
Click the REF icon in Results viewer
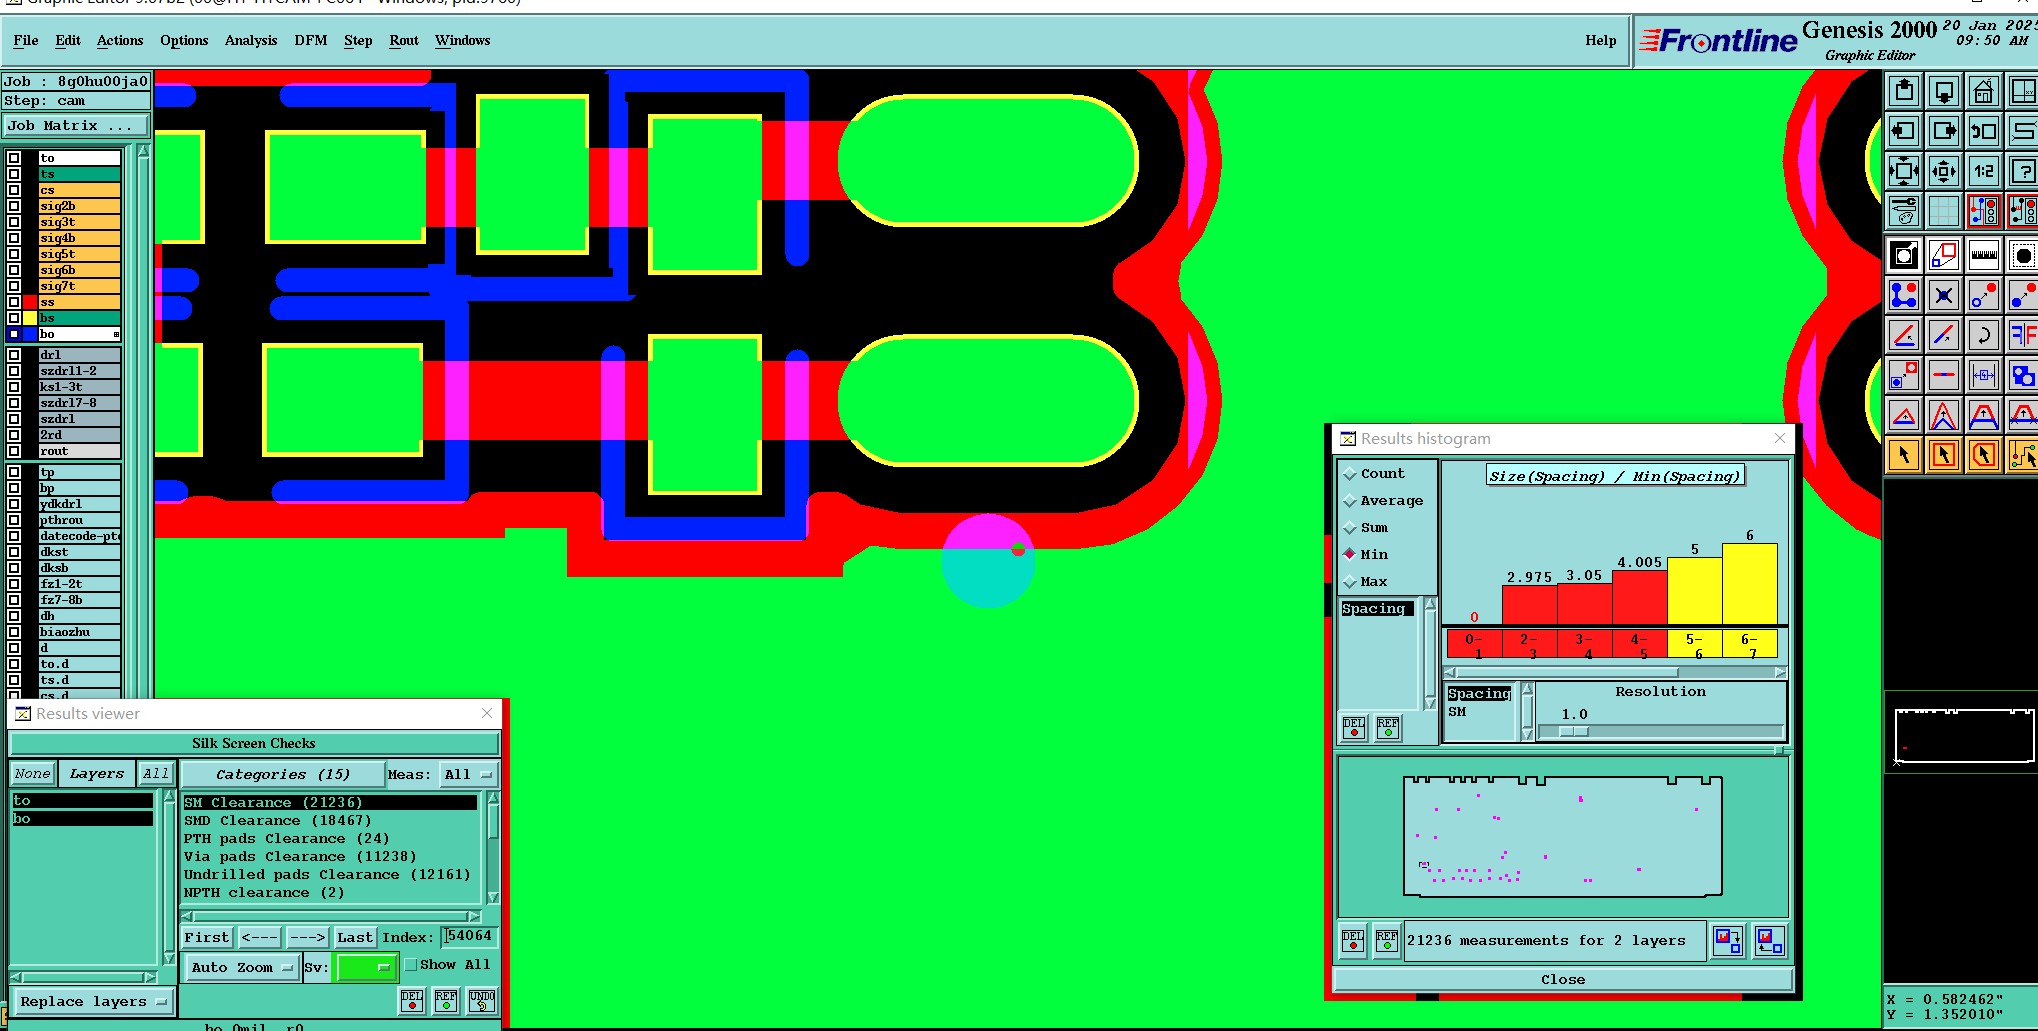click(x=446, y=1001)
